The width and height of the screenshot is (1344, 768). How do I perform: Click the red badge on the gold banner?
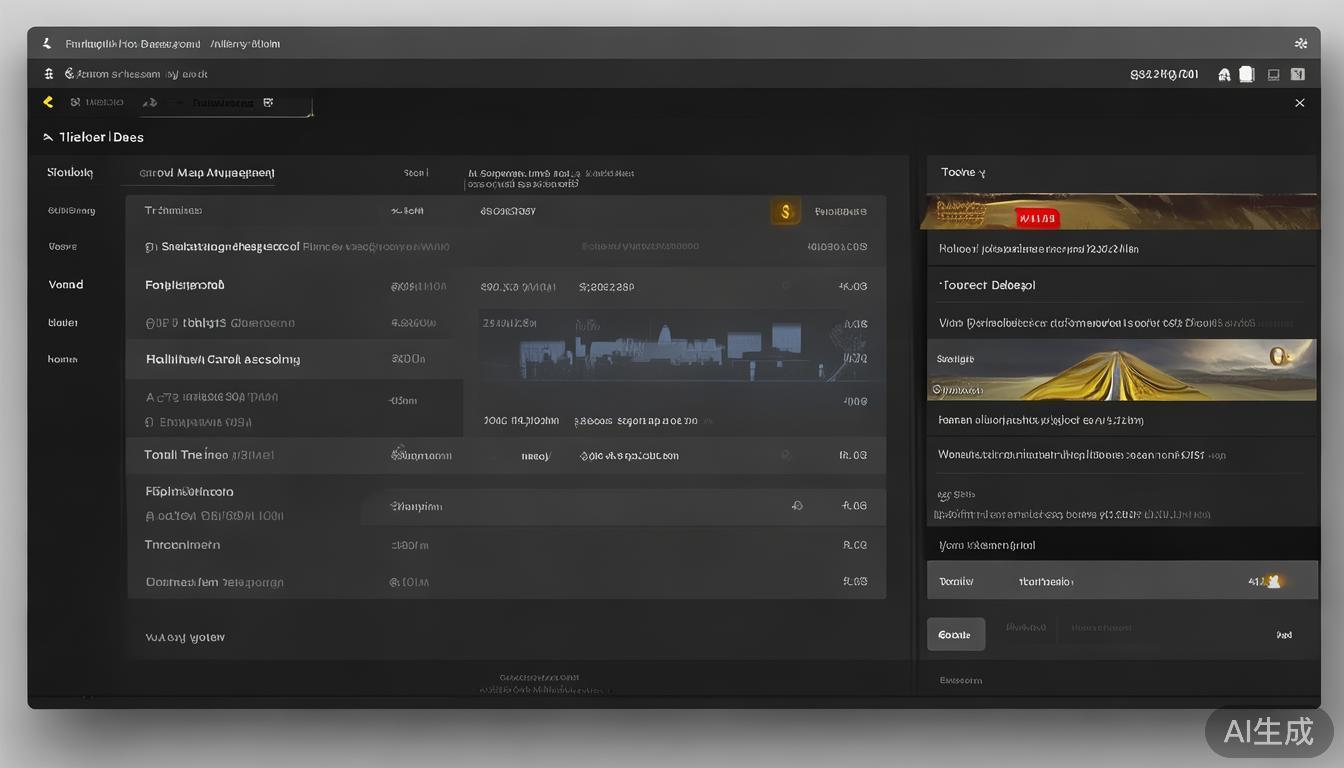pos(1037,218)
